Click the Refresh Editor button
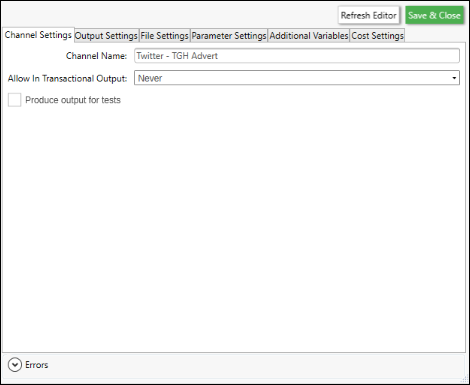This screenshot has width=470, height=385. point(369,15)
